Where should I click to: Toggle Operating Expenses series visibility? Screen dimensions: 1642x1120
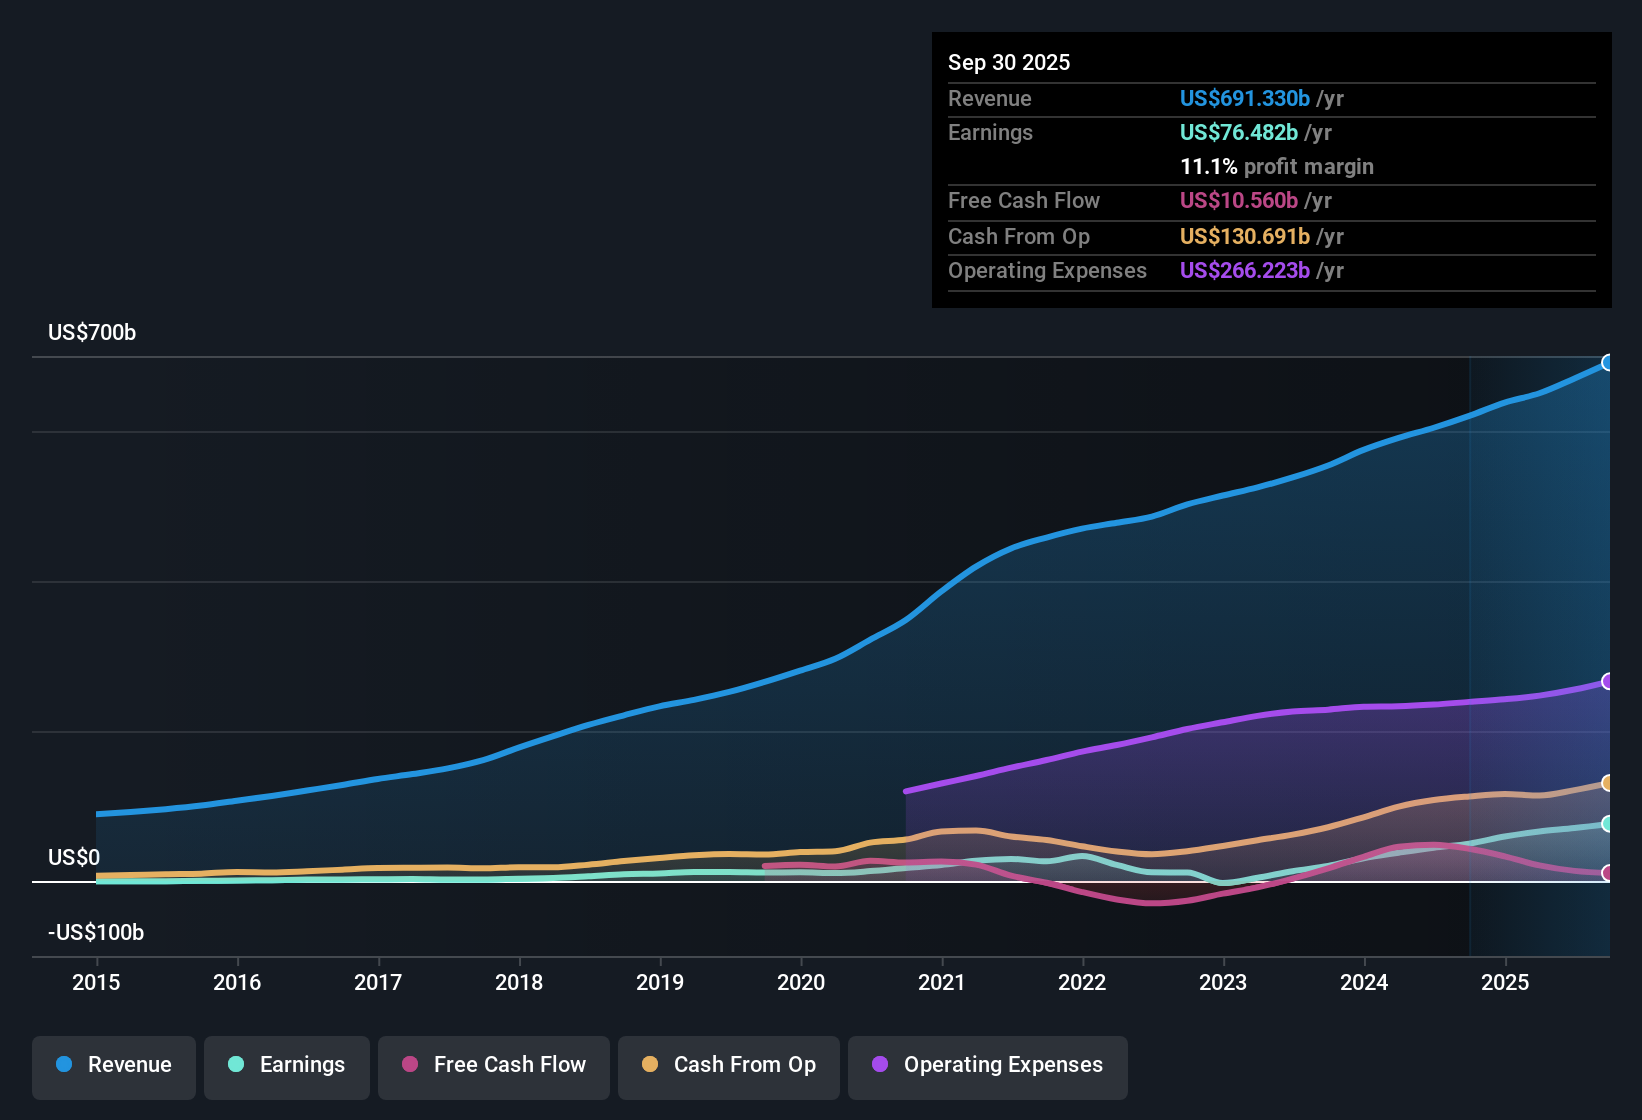[x=987, y=1065]
